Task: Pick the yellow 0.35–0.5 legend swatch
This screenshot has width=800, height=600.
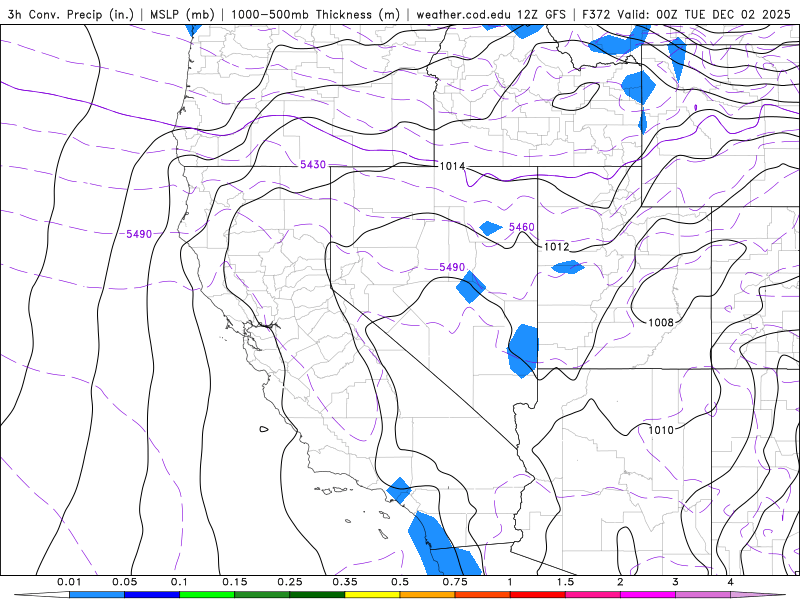Action: point(372,595)
